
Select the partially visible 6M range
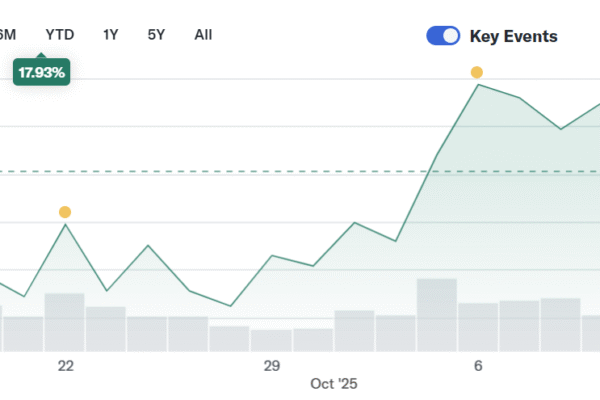coord(7,34)
